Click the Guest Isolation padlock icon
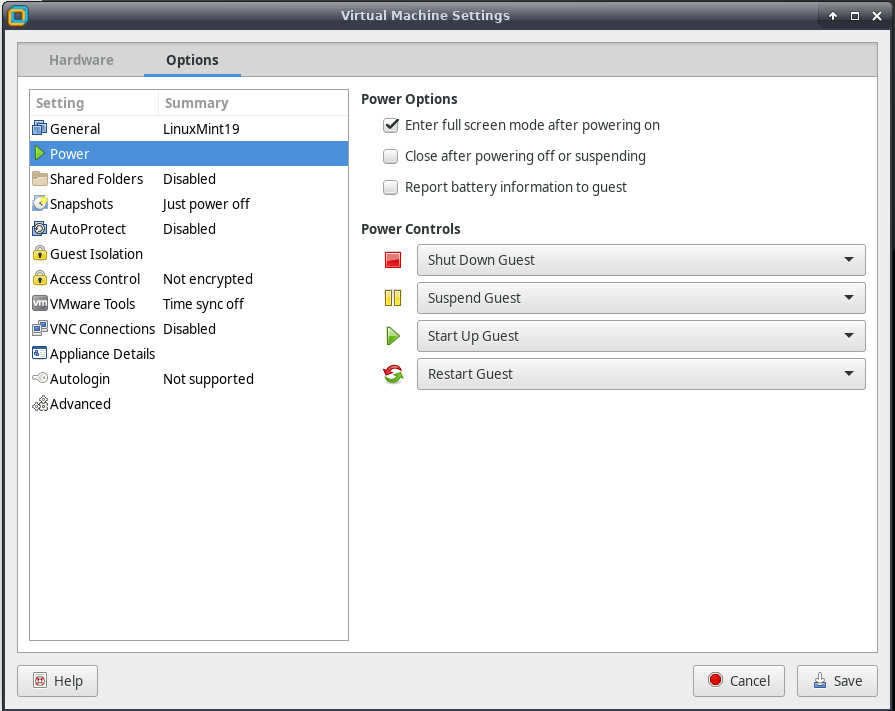Viewport: 895px width, 711px height. pos(40,254)
